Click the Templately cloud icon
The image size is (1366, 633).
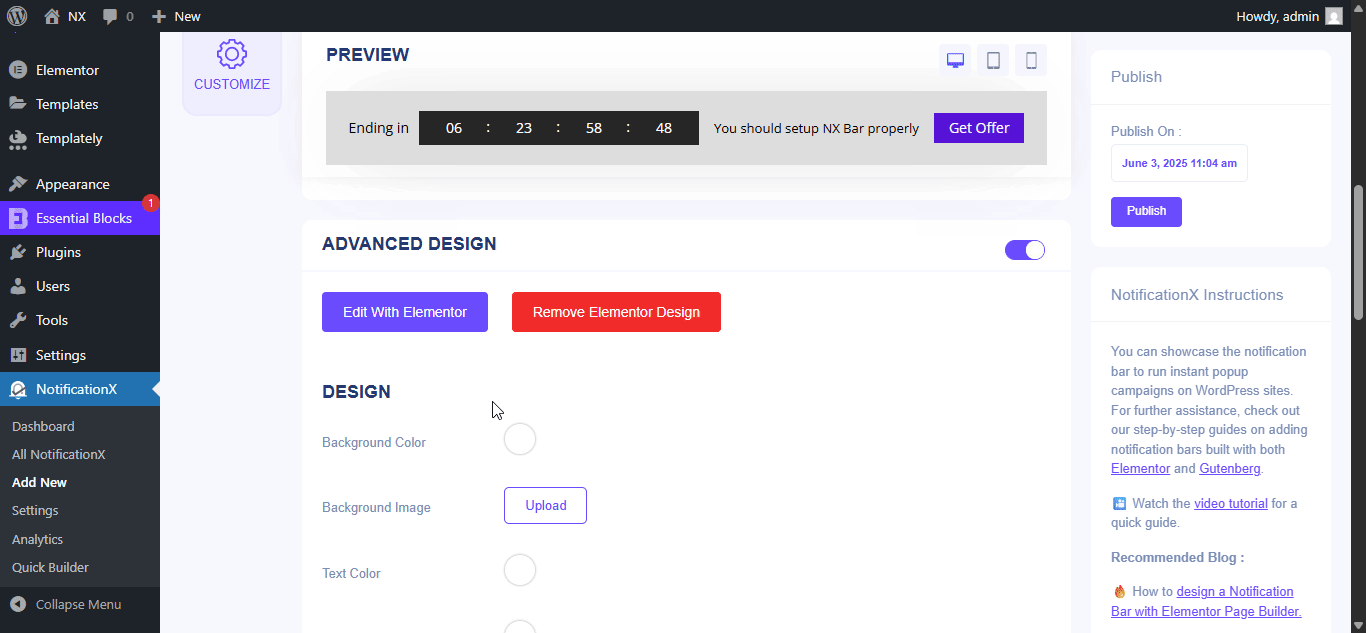(18, 138)
